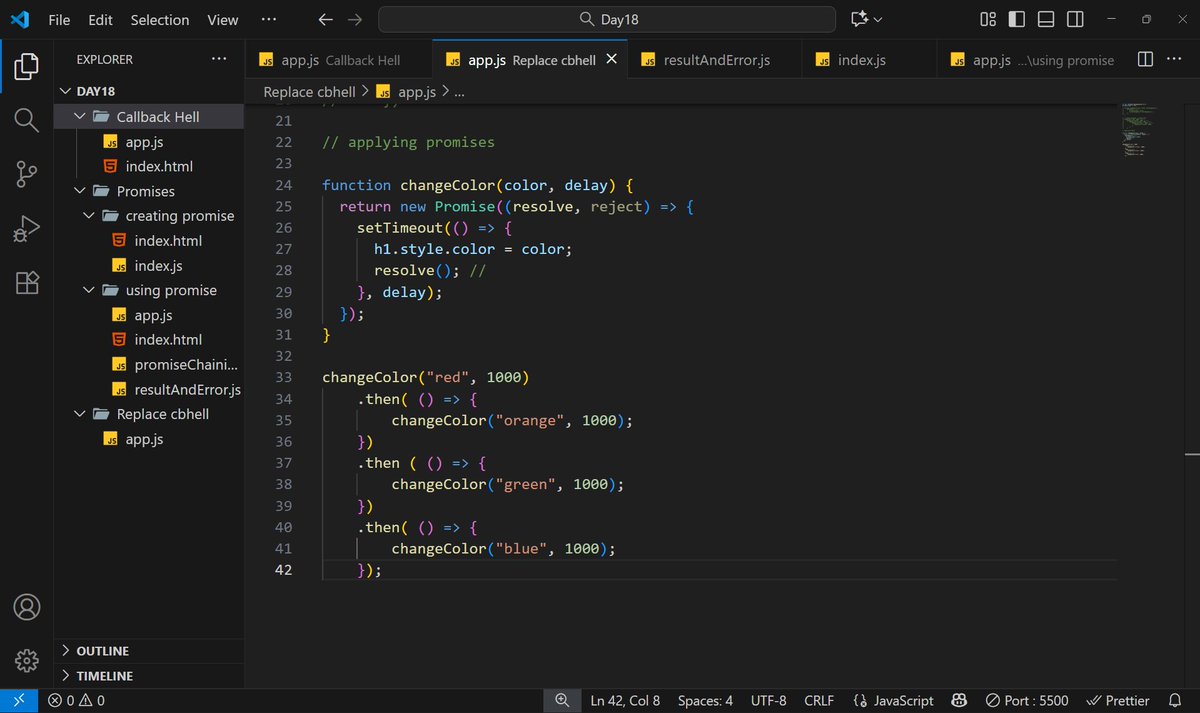Click Port : 5500 Live Server status
The width and height of the screenshot is (1200, 713).
point(1027,701)
